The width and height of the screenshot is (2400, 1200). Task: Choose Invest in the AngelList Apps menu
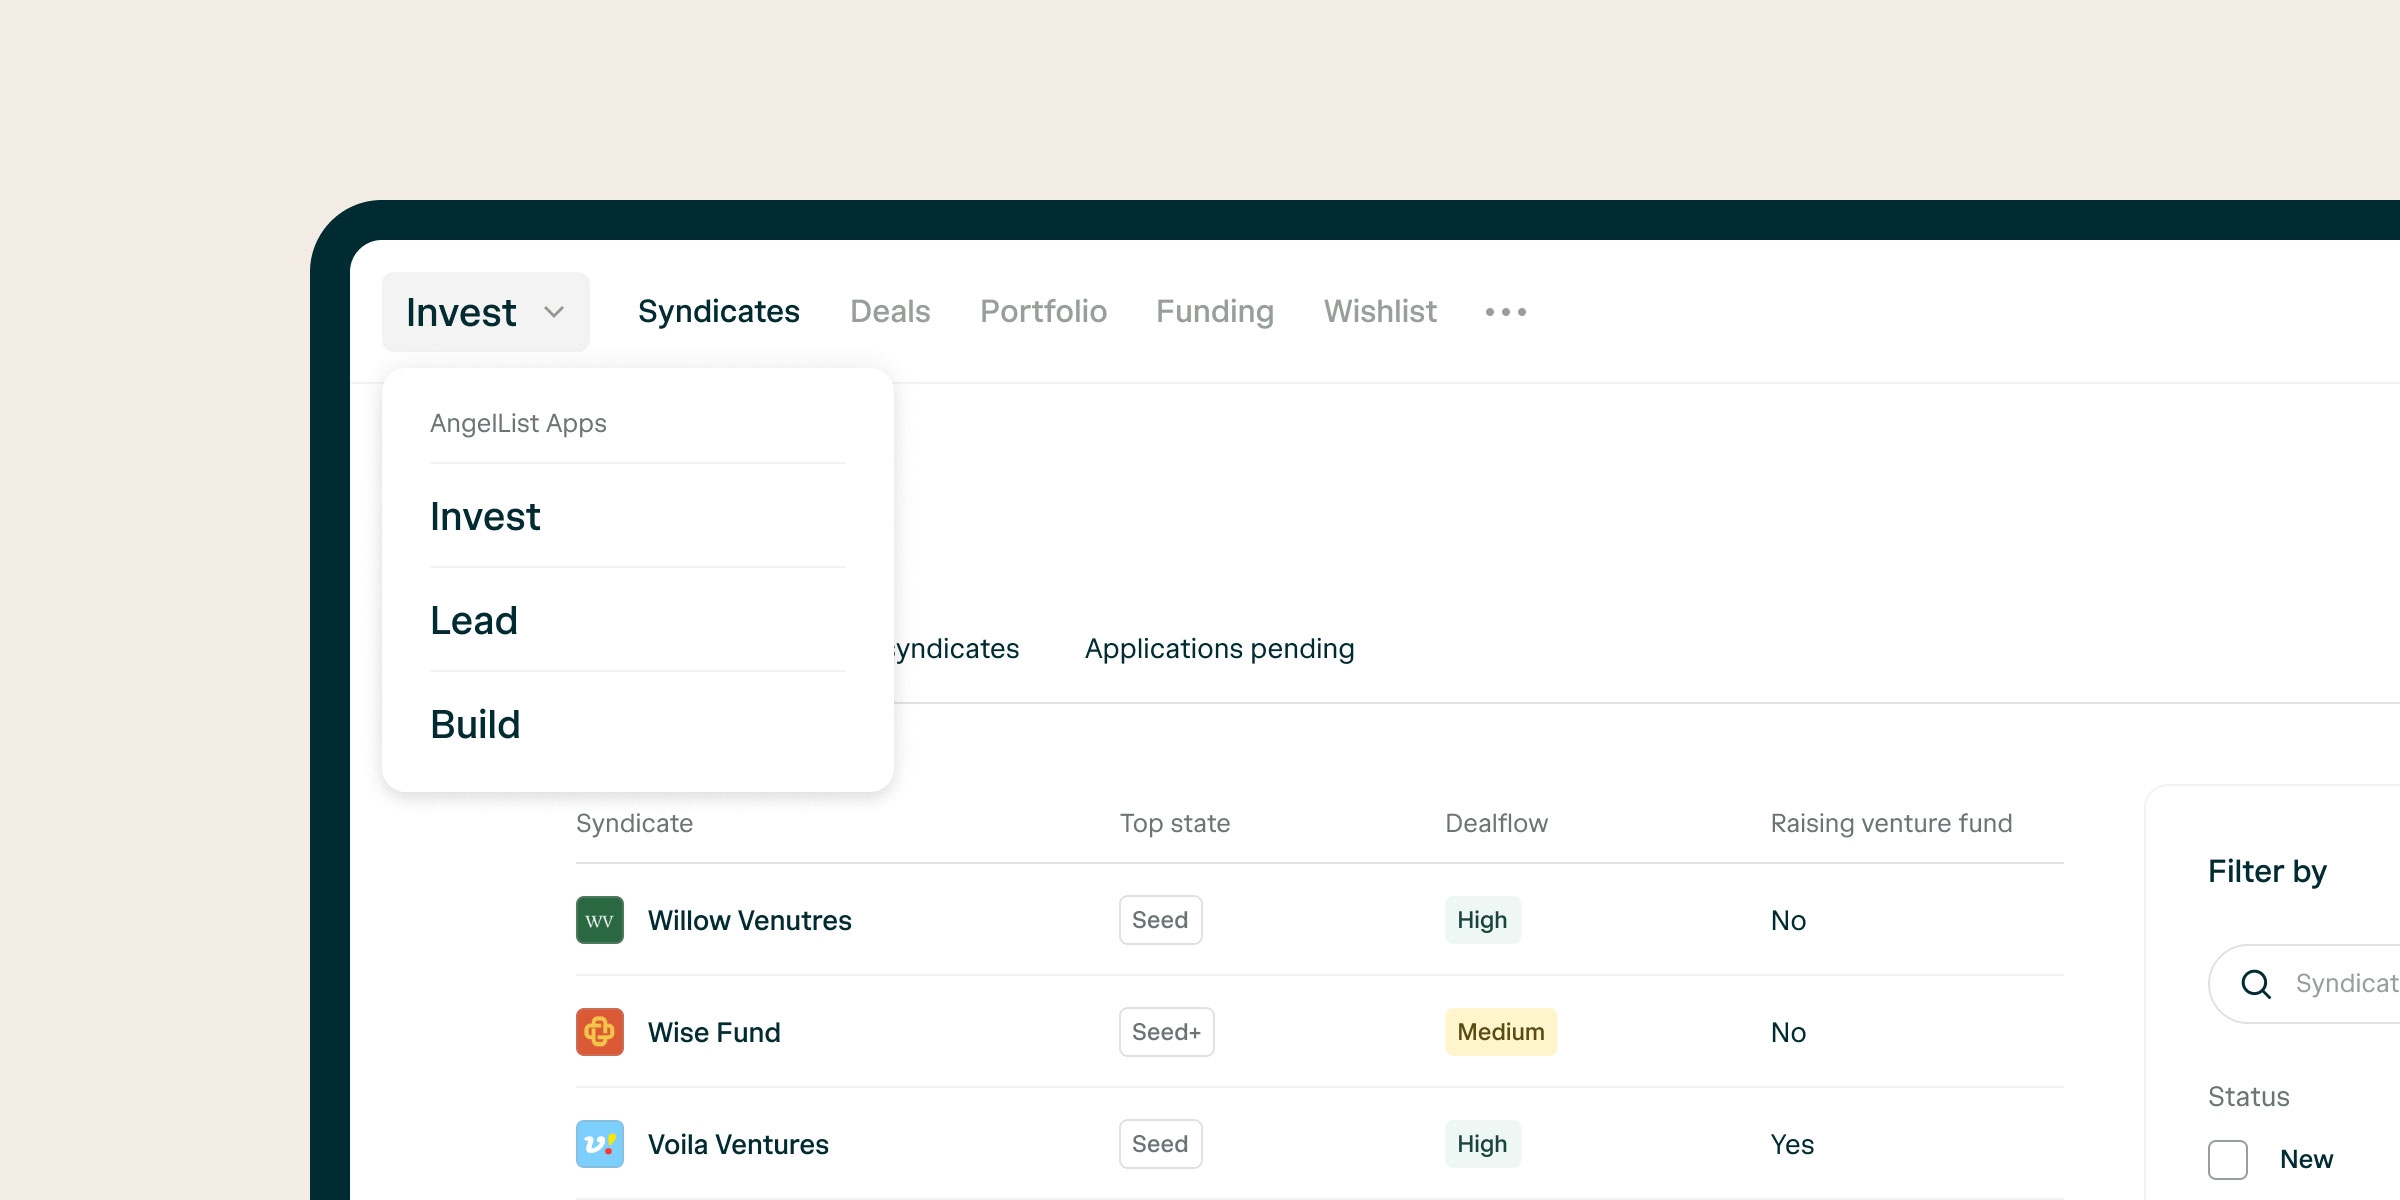pyautogui.click(x=637, y=517)
